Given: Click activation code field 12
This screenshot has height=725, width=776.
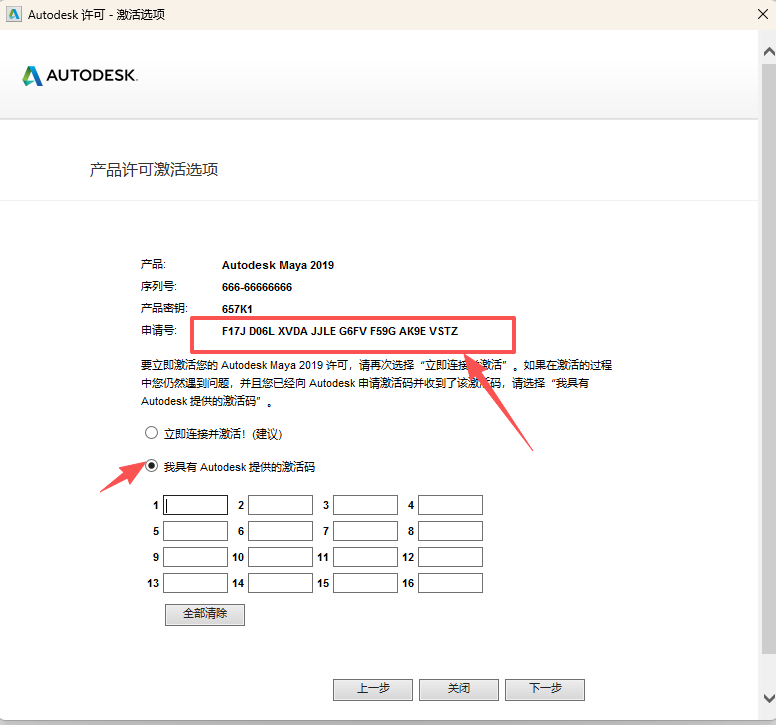Looking at the screenshot, I should click(x=450, y=557).
